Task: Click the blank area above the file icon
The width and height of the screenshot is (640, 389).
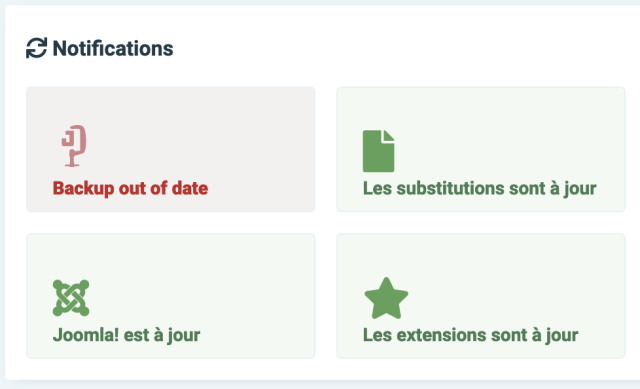Action: 378,108
